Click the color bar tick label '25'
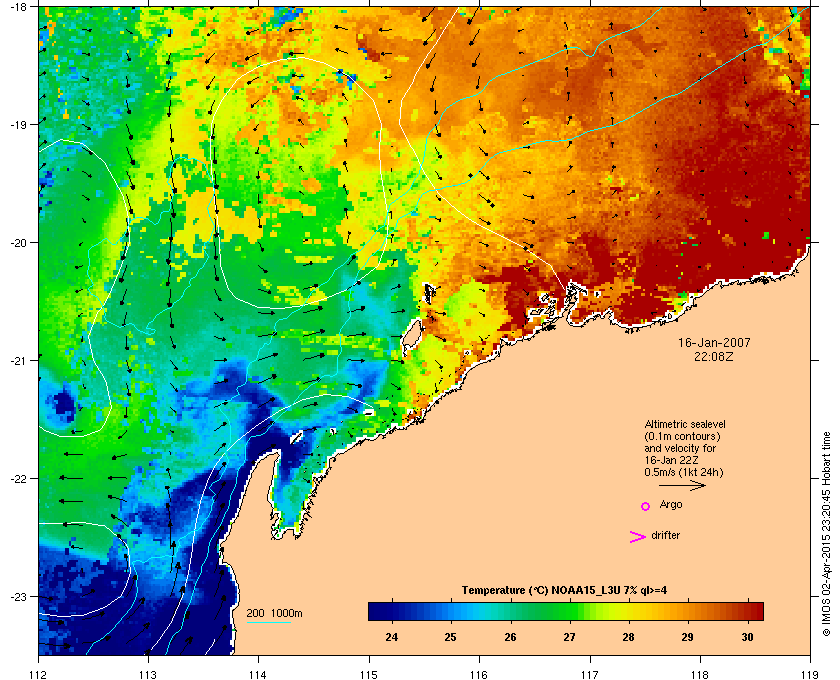 451,637
